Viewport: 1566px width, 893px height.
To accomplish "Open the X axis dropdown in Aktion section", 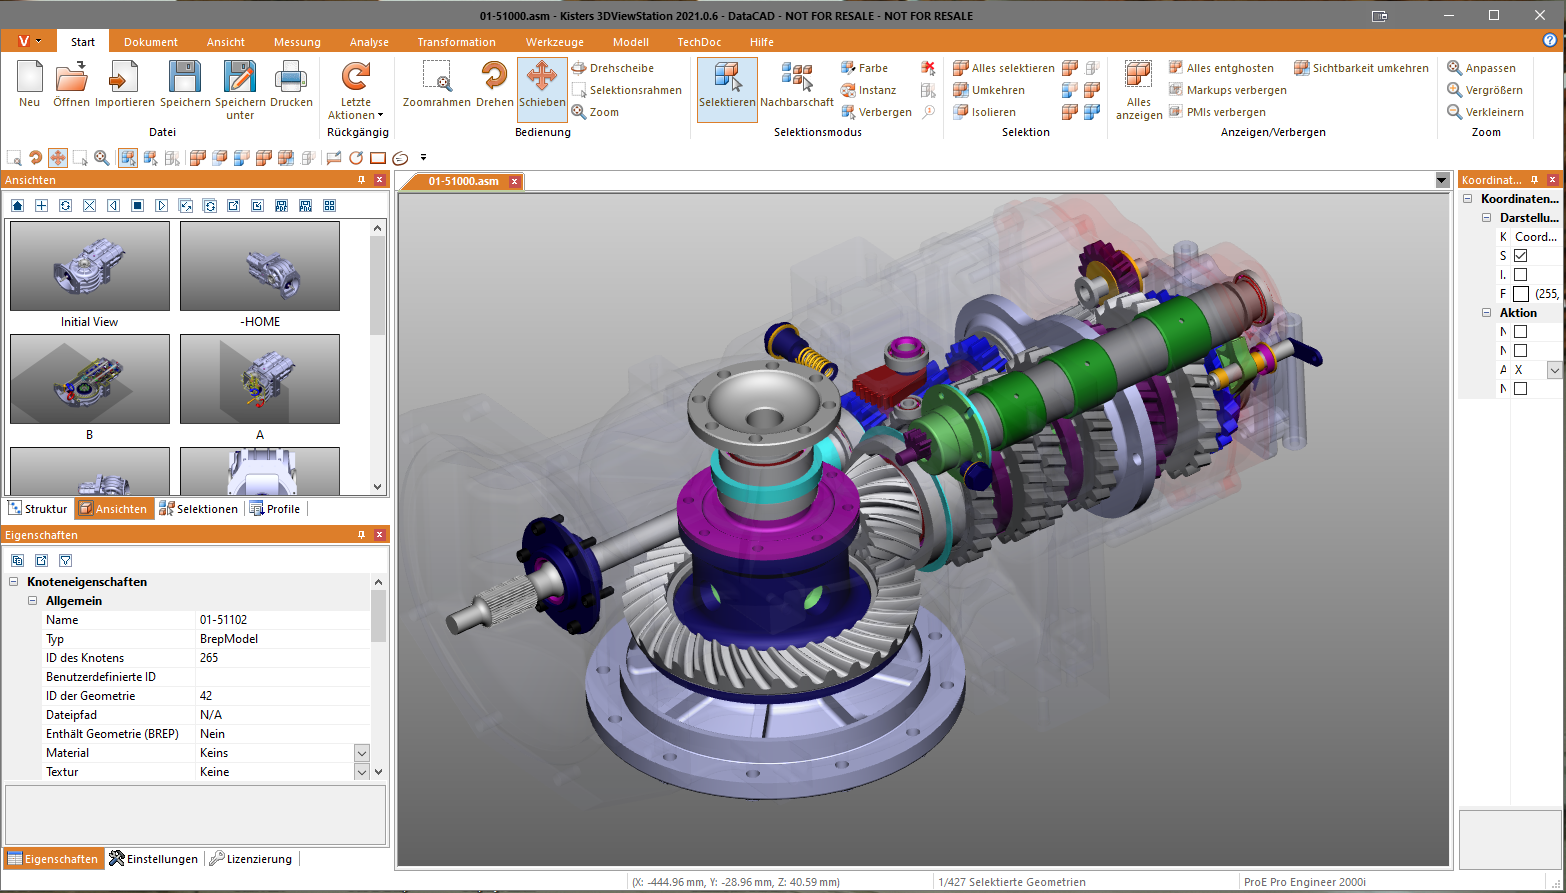I will coord(1554,370).
